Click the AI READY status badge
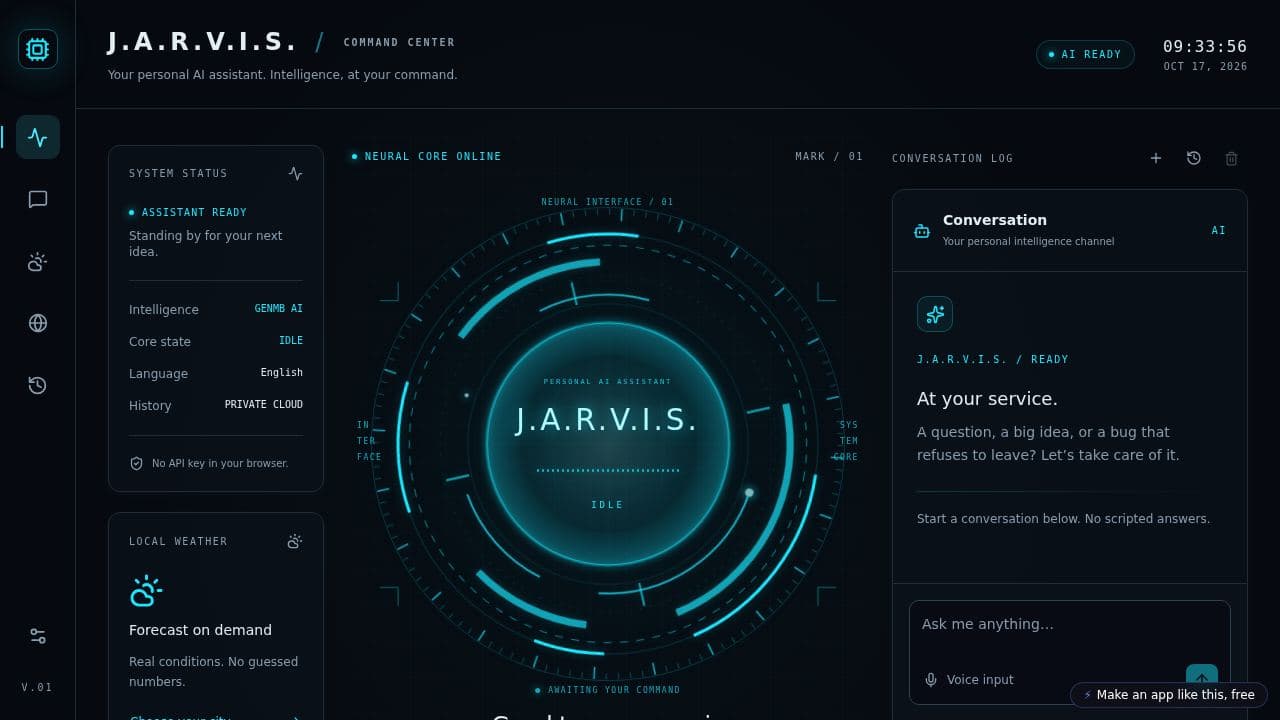Viewport: 1280px width, 720px height. tap(1085, 54)
